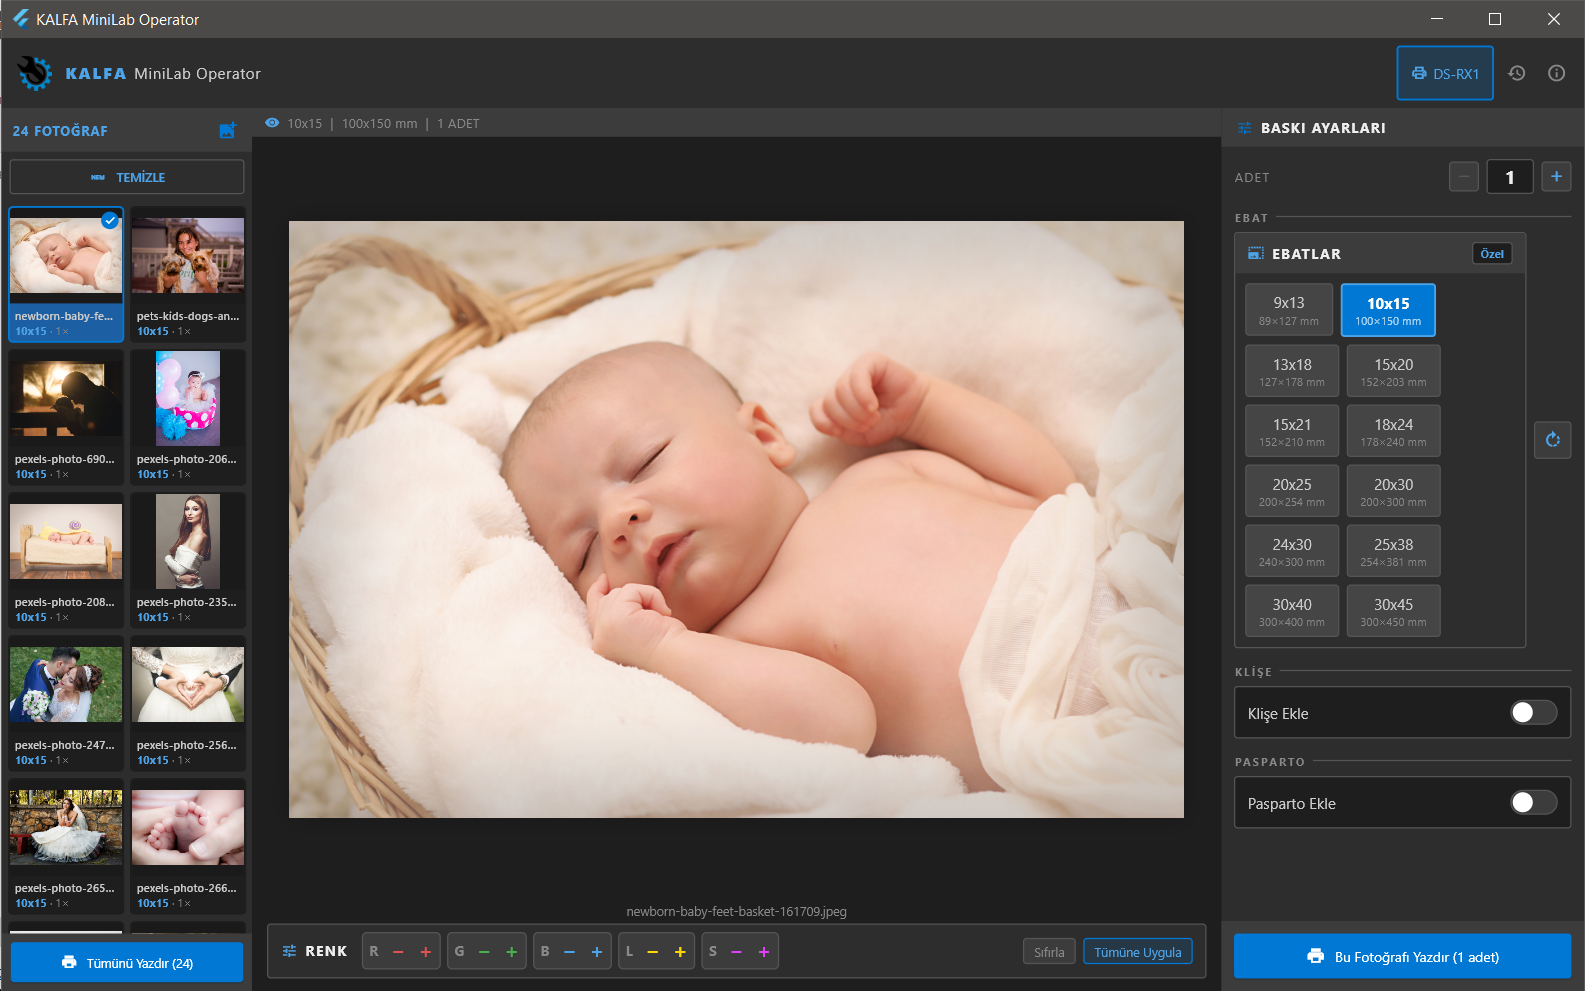
Task: Select the pexels-photo-265... thumbnail
Action: [x=66, y=846]
